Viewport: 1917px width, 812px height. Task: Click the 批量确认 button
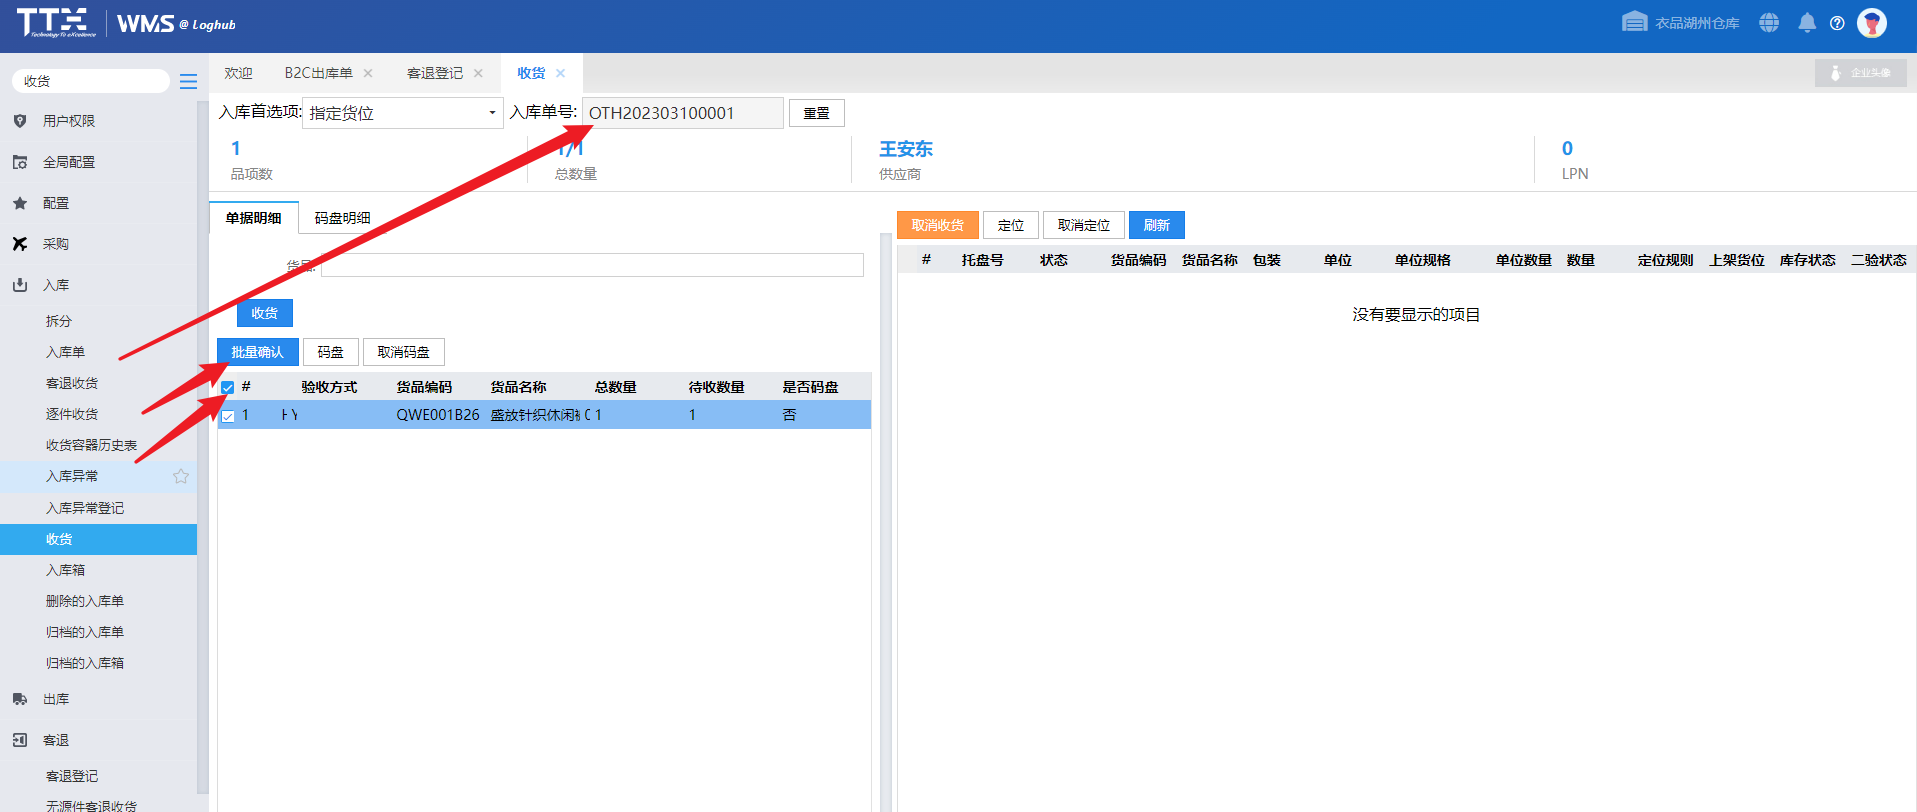point(257,352)
